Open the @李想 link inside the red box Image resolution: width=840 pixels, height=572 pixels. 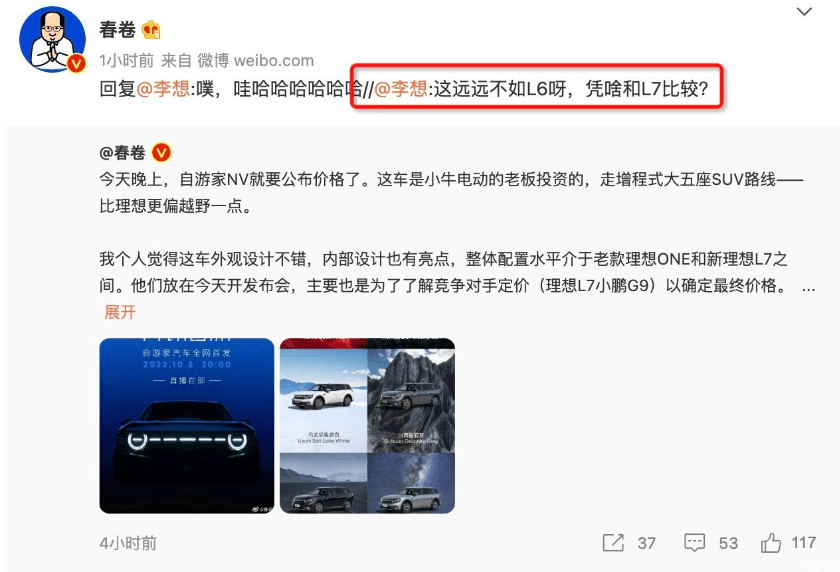point(400,88)
